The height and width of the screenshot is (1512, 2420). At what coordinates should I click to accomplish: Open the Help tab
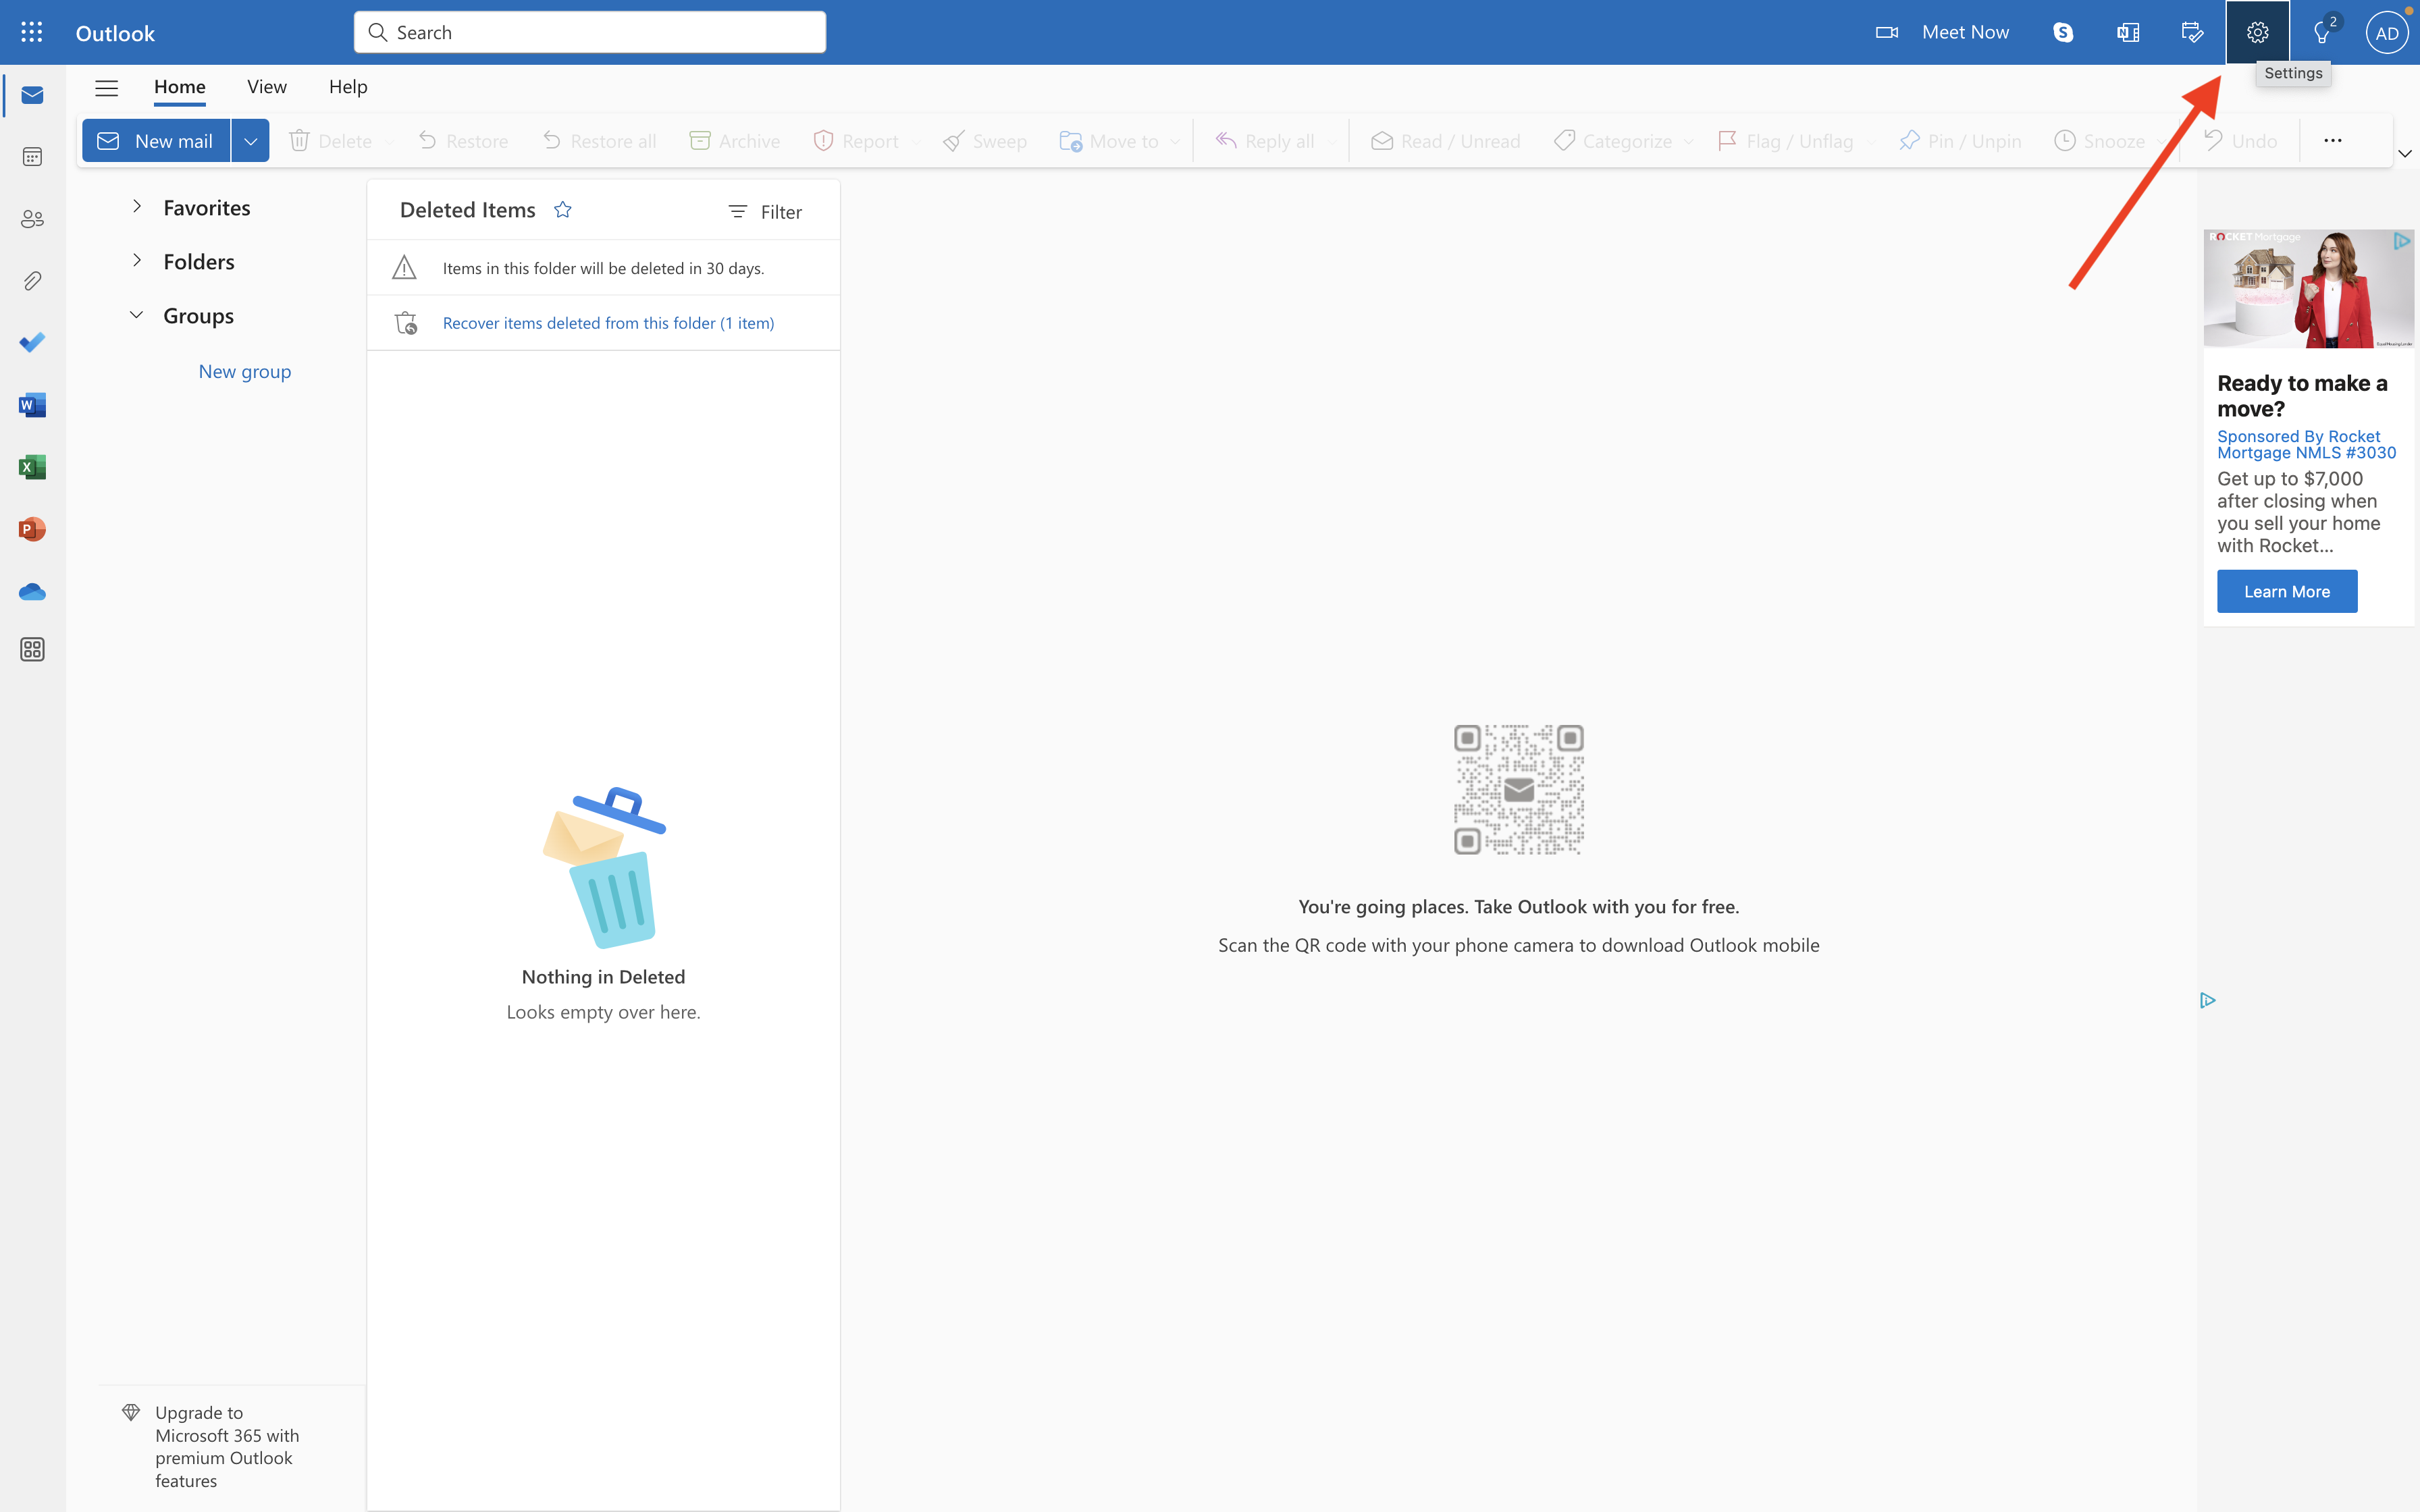click(348, 87)
